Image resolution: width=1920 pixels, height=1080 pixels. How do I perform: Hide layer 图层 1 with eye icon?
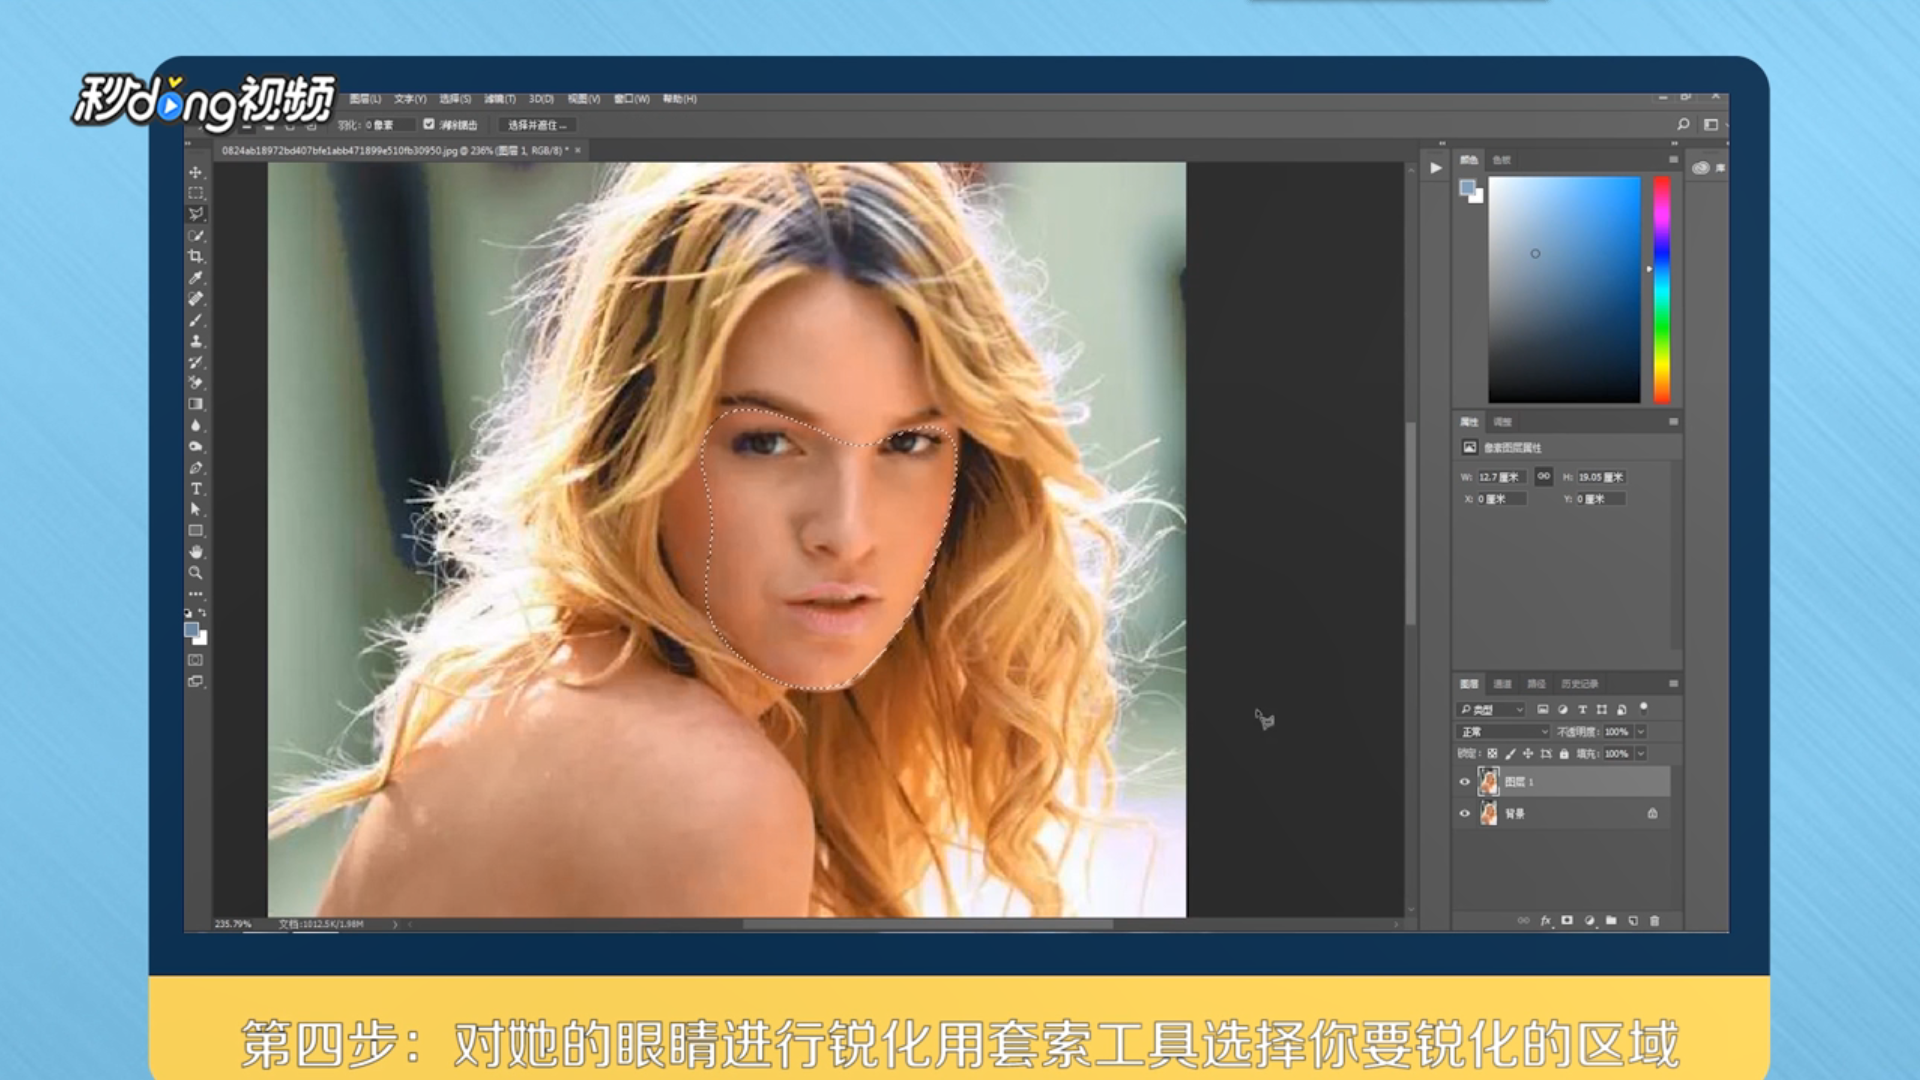click(1465, 782)
